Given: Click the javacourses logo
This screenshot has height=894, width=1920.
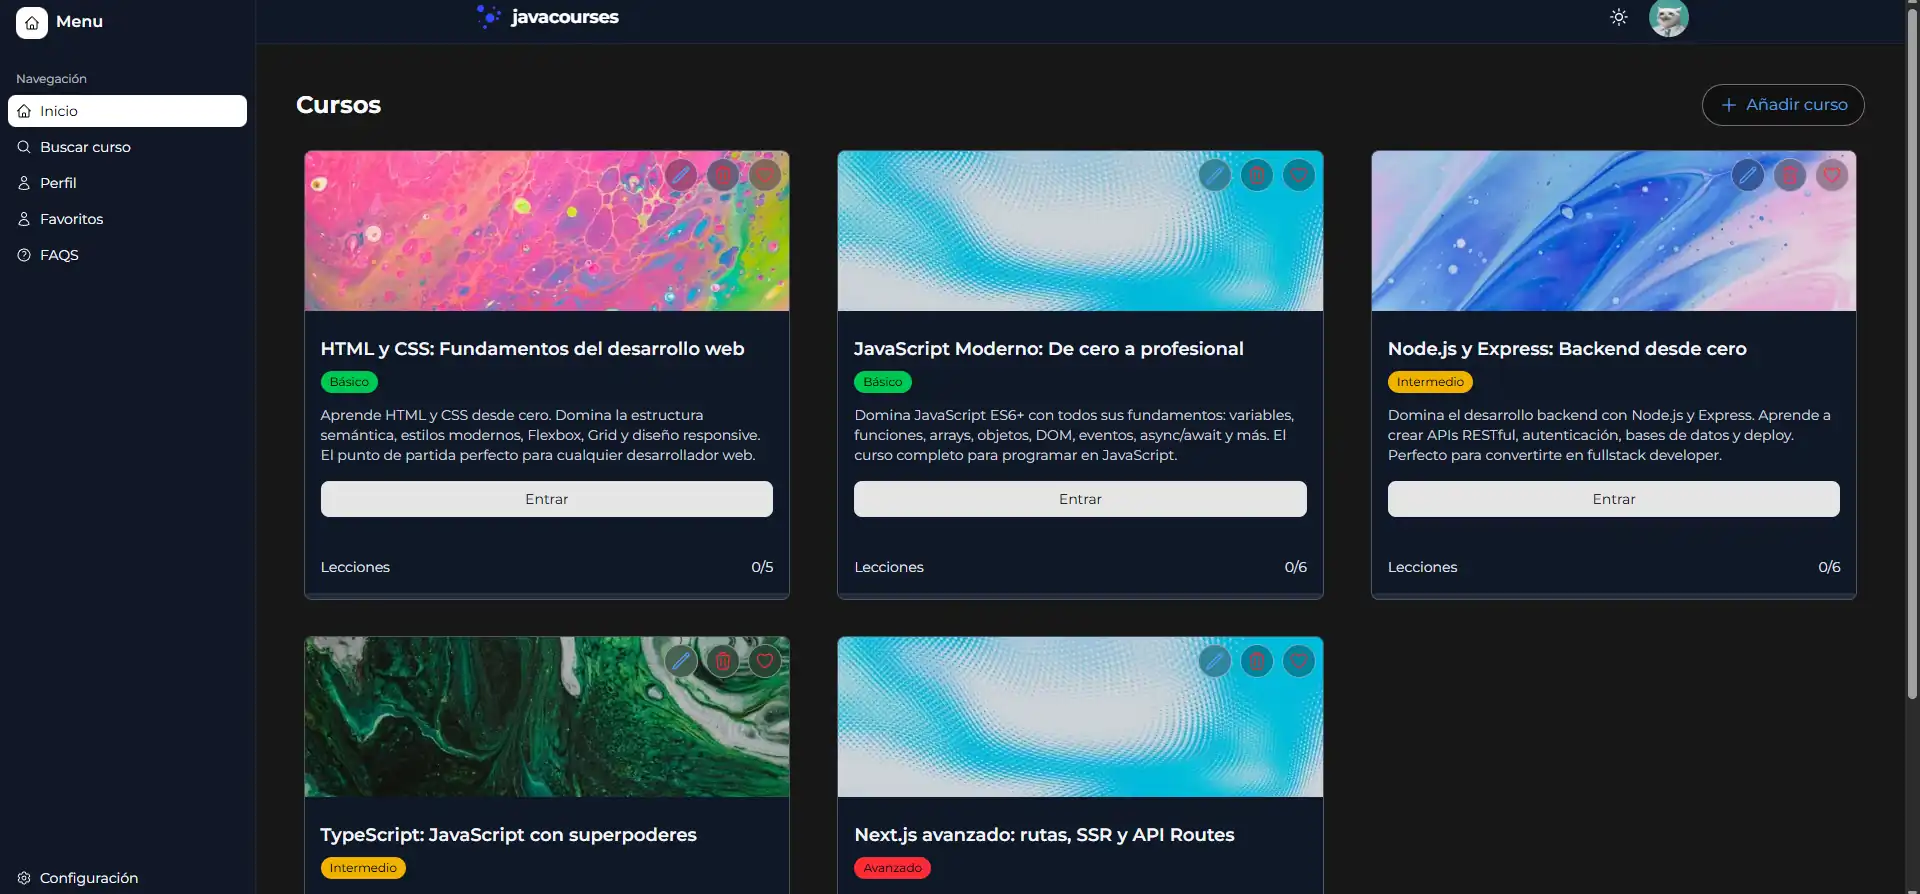Looking at the screenshot, I should (548, 17).
